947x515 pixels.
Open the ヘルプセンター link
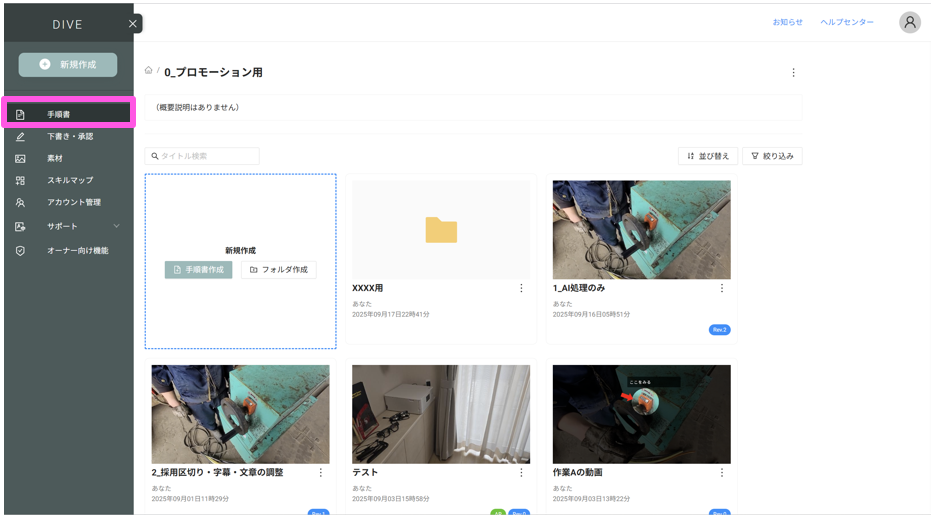tap(846, 23)
